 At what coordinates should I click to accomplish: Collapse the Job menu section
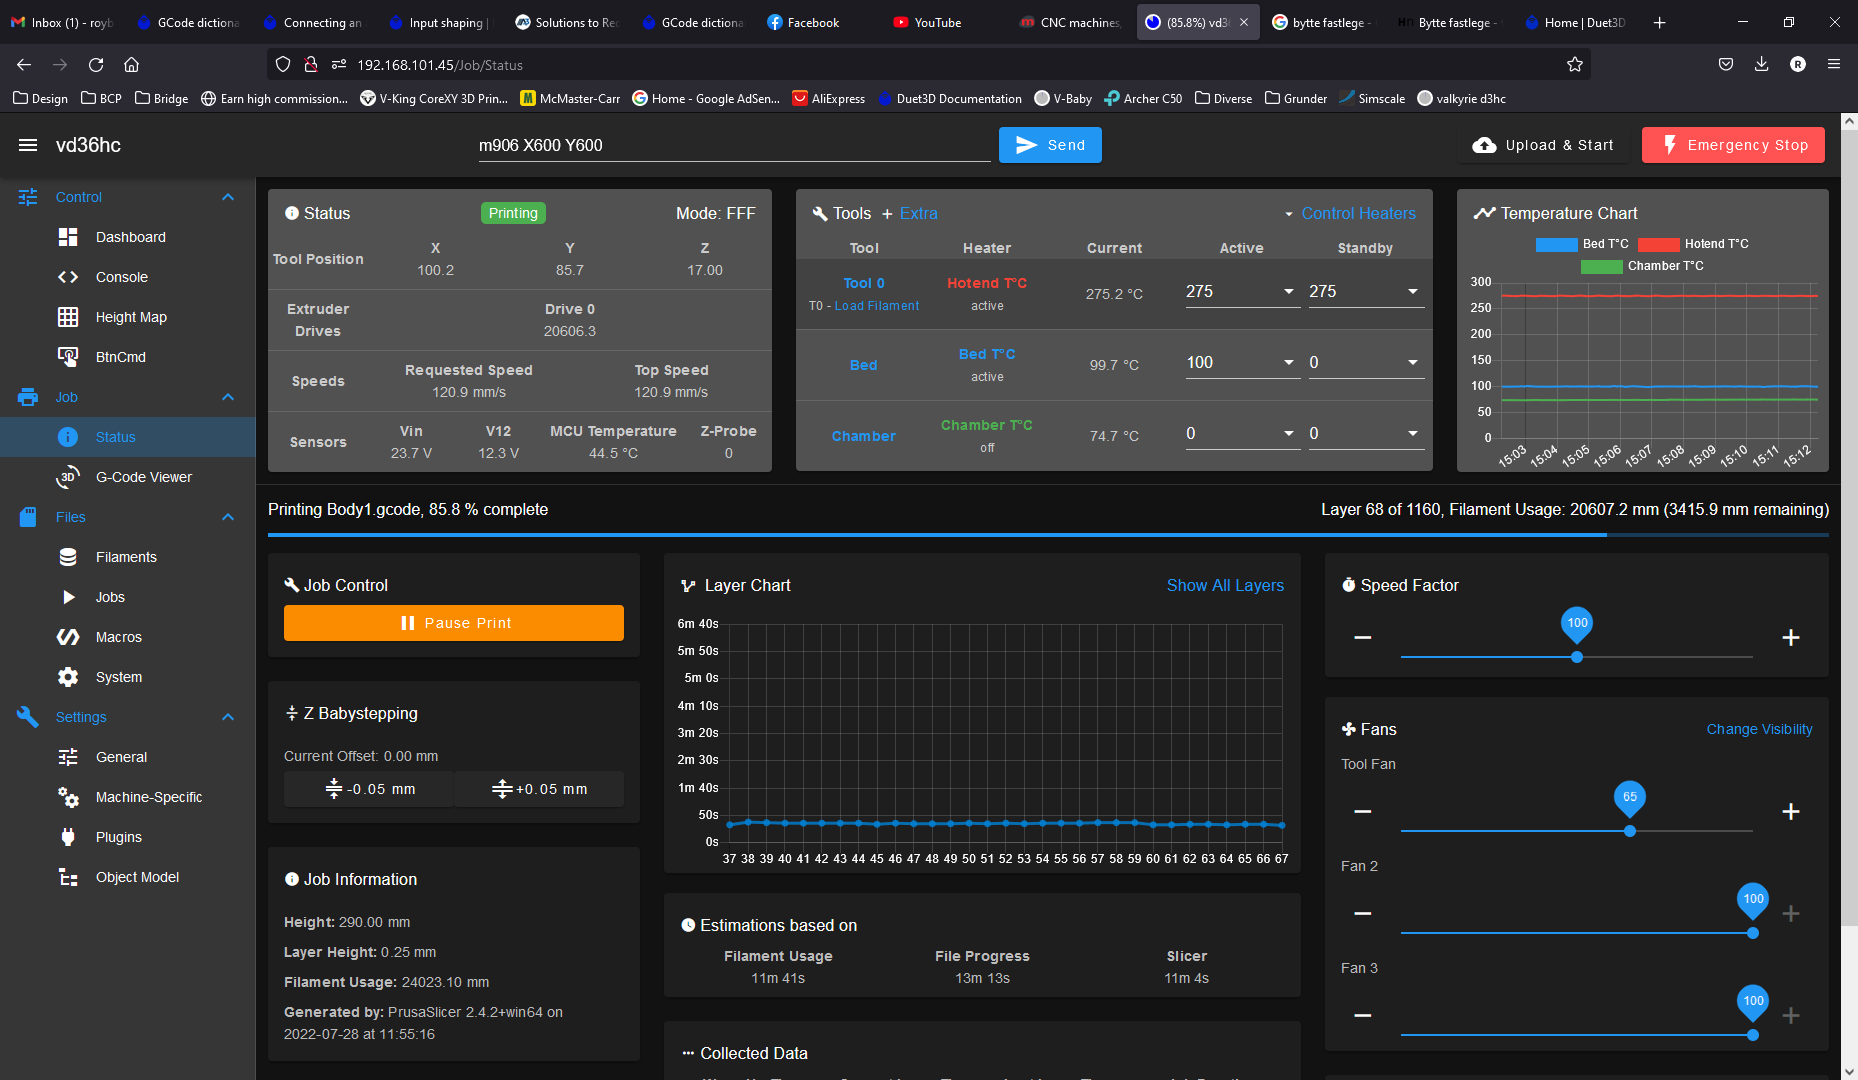click(228, 397)
